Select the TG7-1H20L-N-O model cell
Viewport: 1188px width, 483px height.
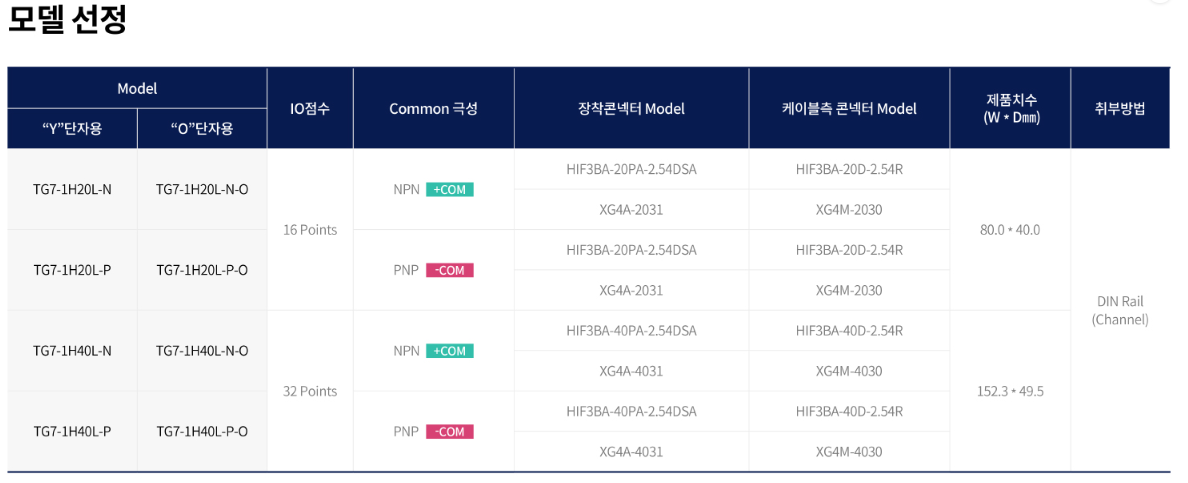[202, 189]
